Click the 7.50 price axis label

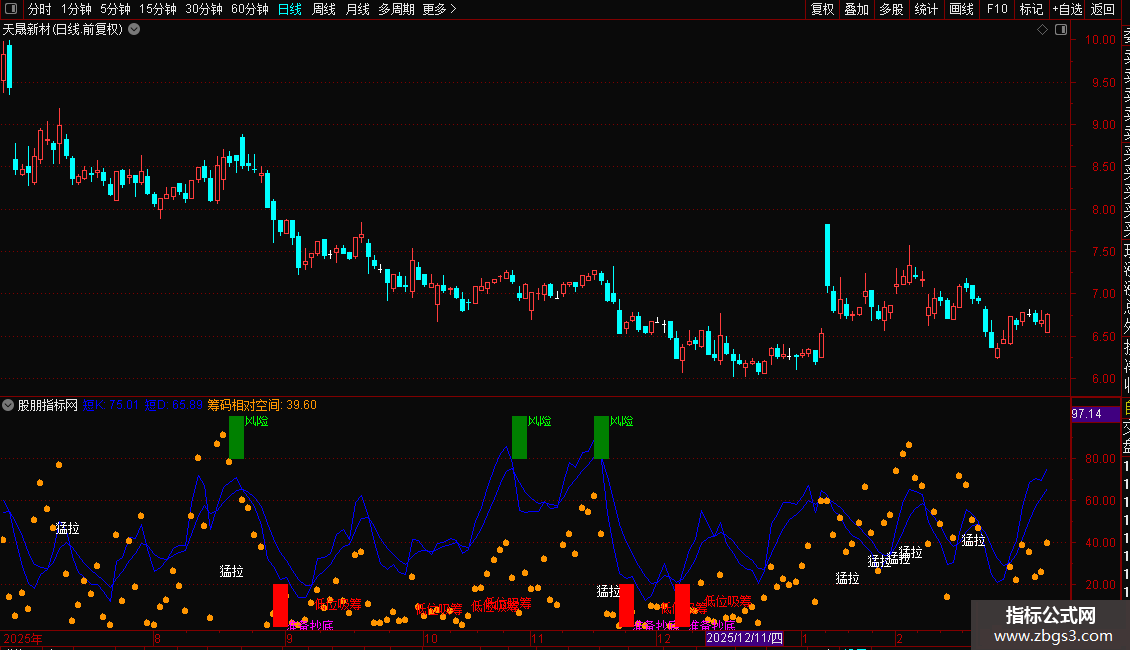coord(1103,251)
